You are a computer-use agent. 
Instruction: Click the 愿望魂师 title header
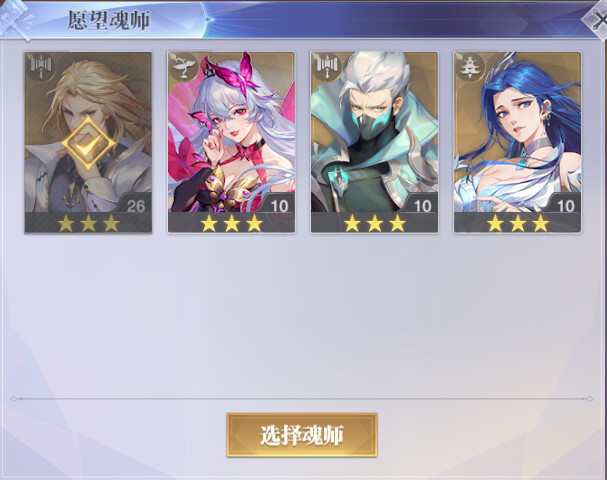point(109,20)
